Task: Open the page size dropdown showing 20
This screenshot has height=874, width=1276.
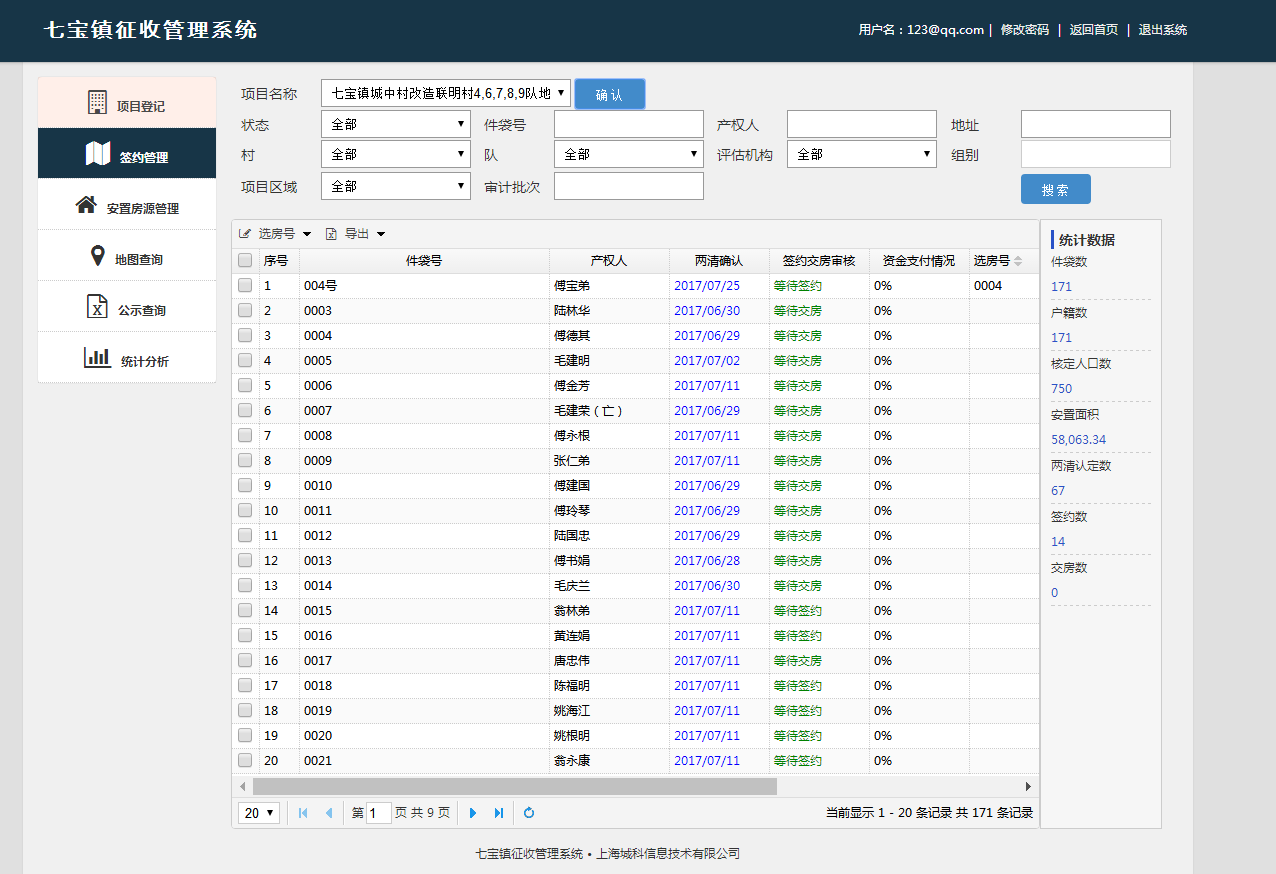Action: point(259,813)
